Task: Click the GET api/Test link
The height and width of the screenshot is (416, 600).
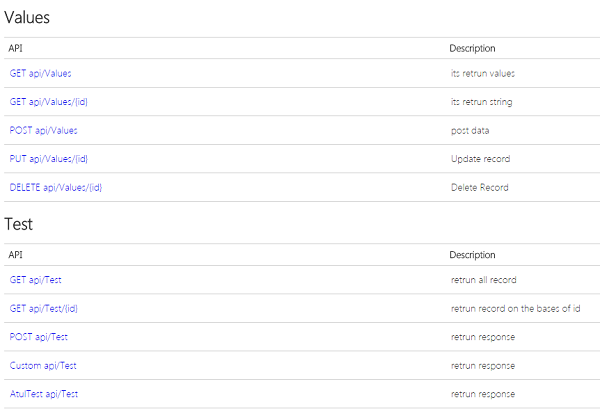Action: coord(36,280)
